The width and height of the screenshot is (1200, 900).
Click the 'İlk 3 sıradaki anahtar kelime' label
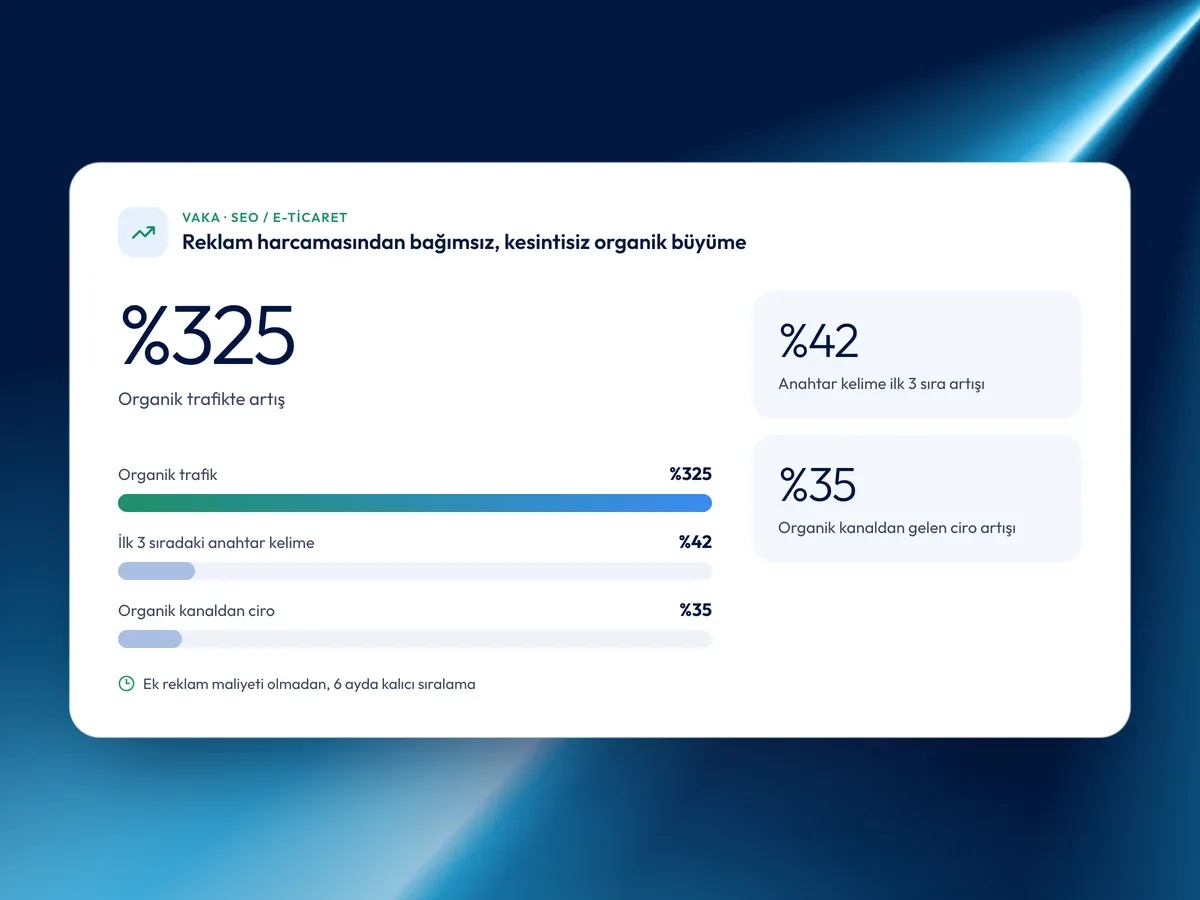[x=216, y=543]
